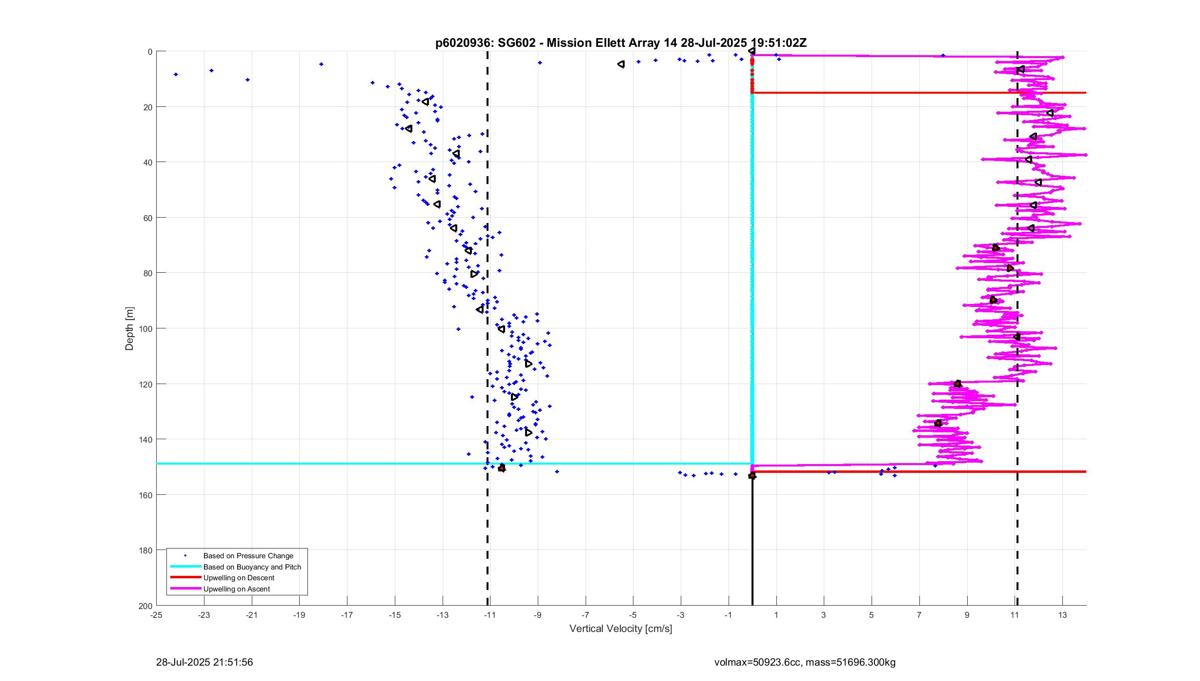Screen dimensions: 1200x681
Task: Select legend entry 'Upwelling on Ascent'
Action: (x=237, y=590)
